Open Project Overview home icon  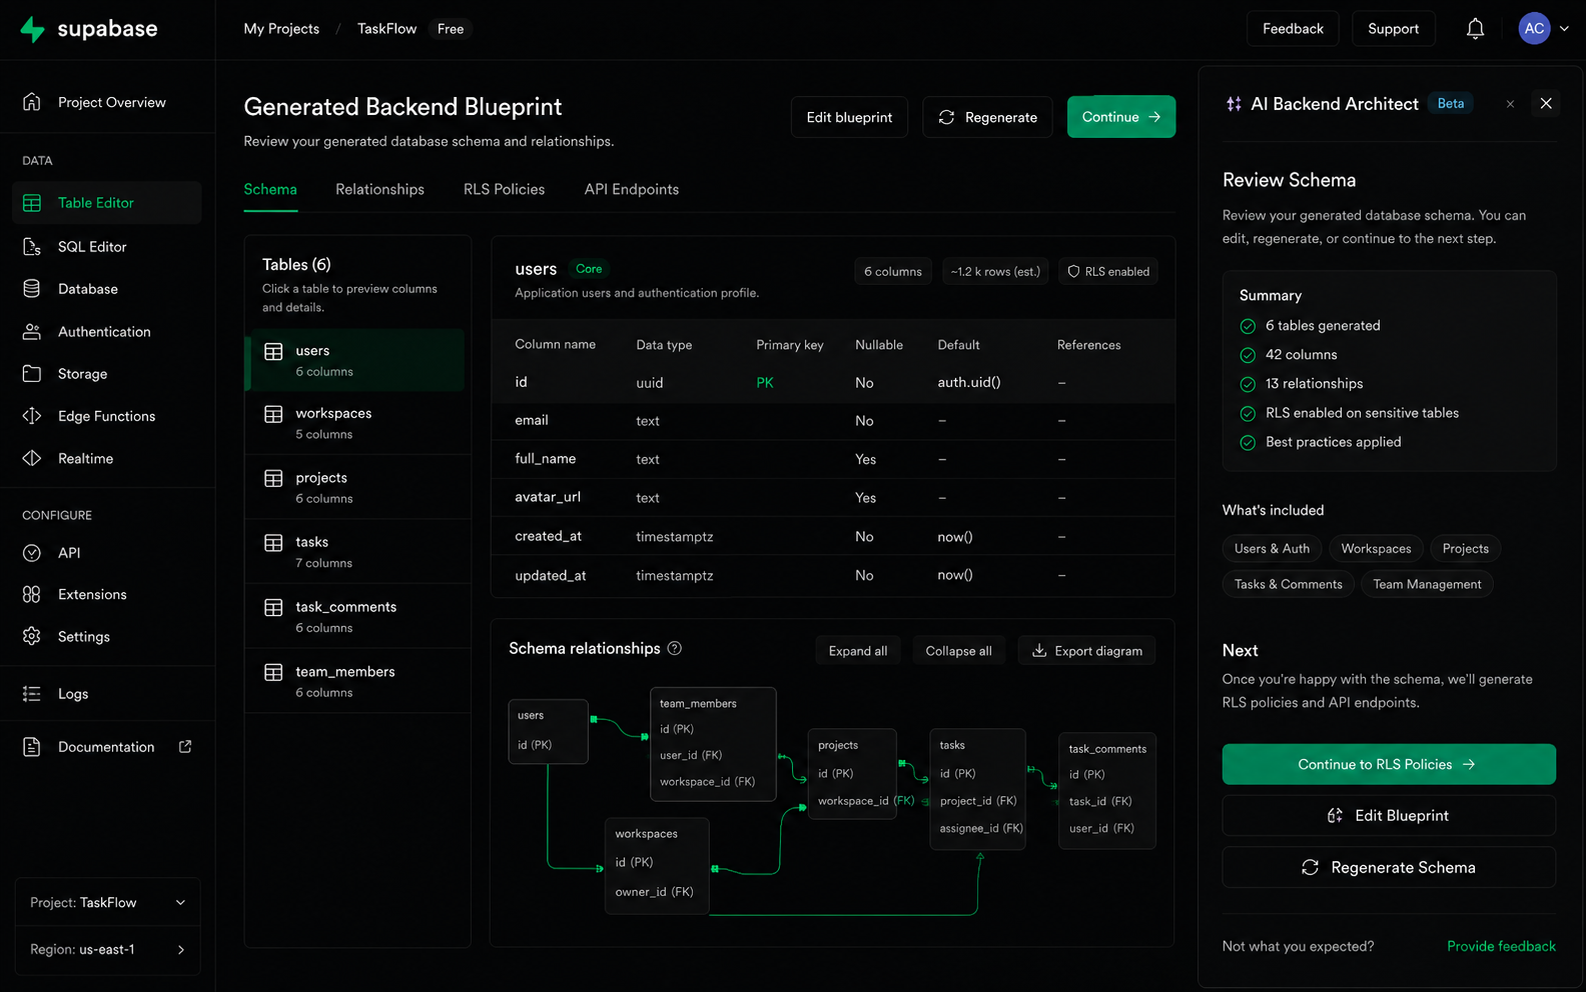point(32,102)
